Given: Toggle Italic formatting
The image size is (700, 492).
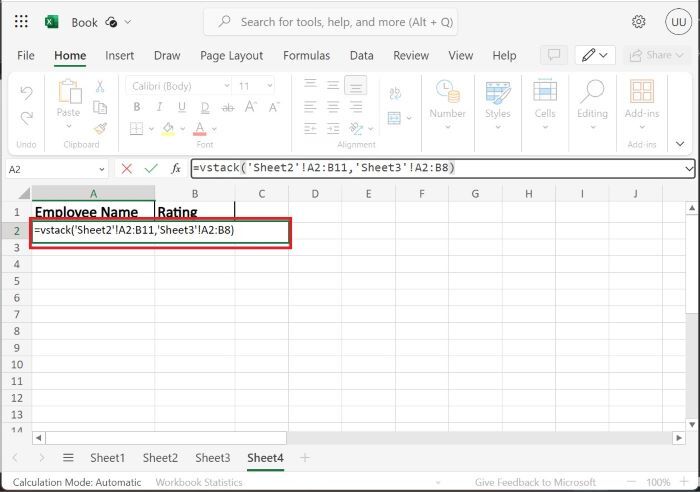Looking at the screenshot, I should click(x=159, y=107).
